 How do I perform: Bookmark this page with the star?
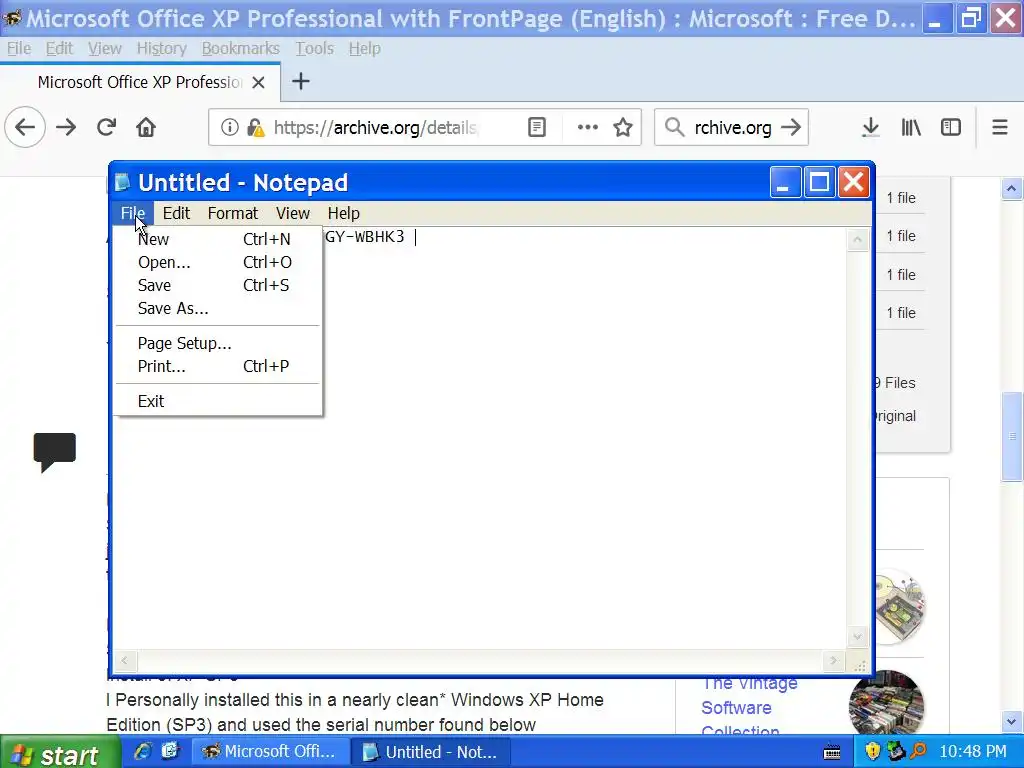[623, 127]
